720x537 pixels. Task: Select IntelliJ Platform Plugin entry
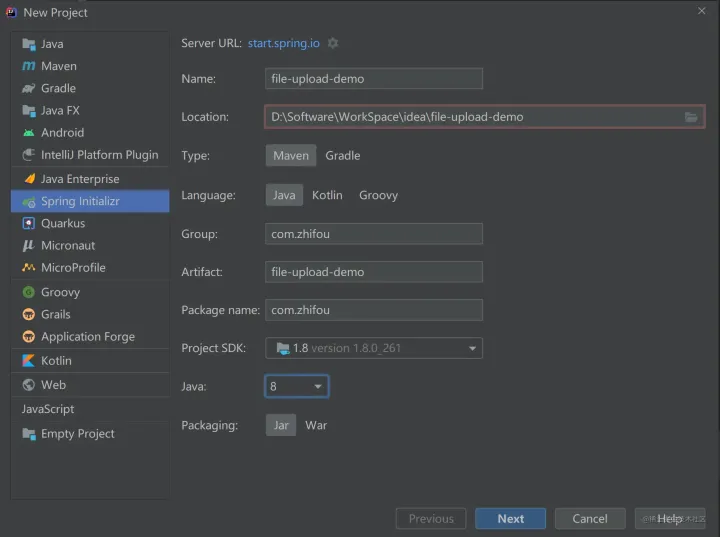coord(90,155)
